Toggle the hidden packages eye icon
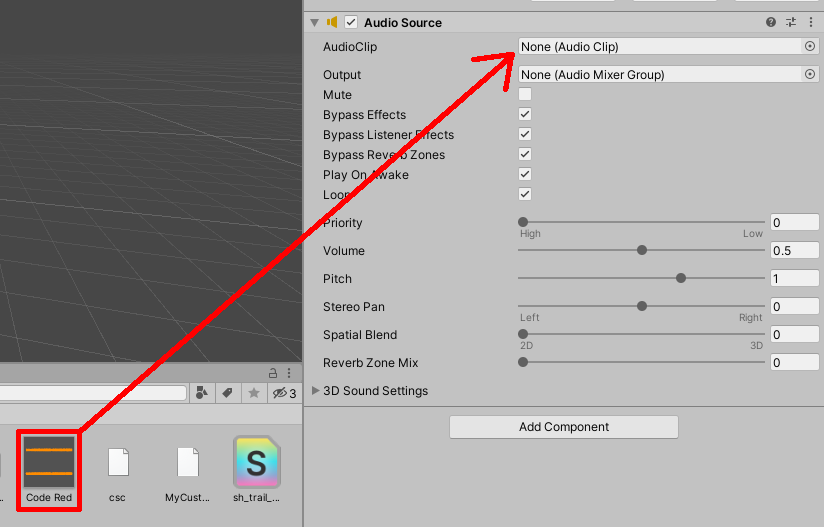Screen dimensions: 824x527 point(281,393)
